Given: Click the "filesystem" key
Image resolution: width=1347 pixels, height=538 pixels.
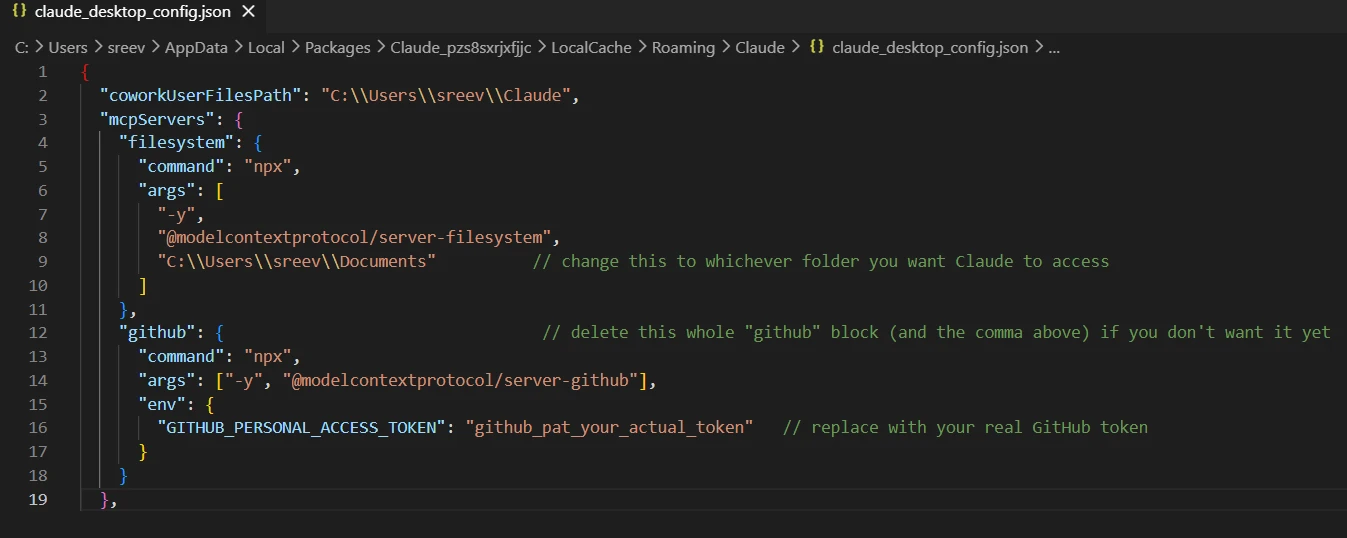Looking at the screenshot, I should click(177, 143).
